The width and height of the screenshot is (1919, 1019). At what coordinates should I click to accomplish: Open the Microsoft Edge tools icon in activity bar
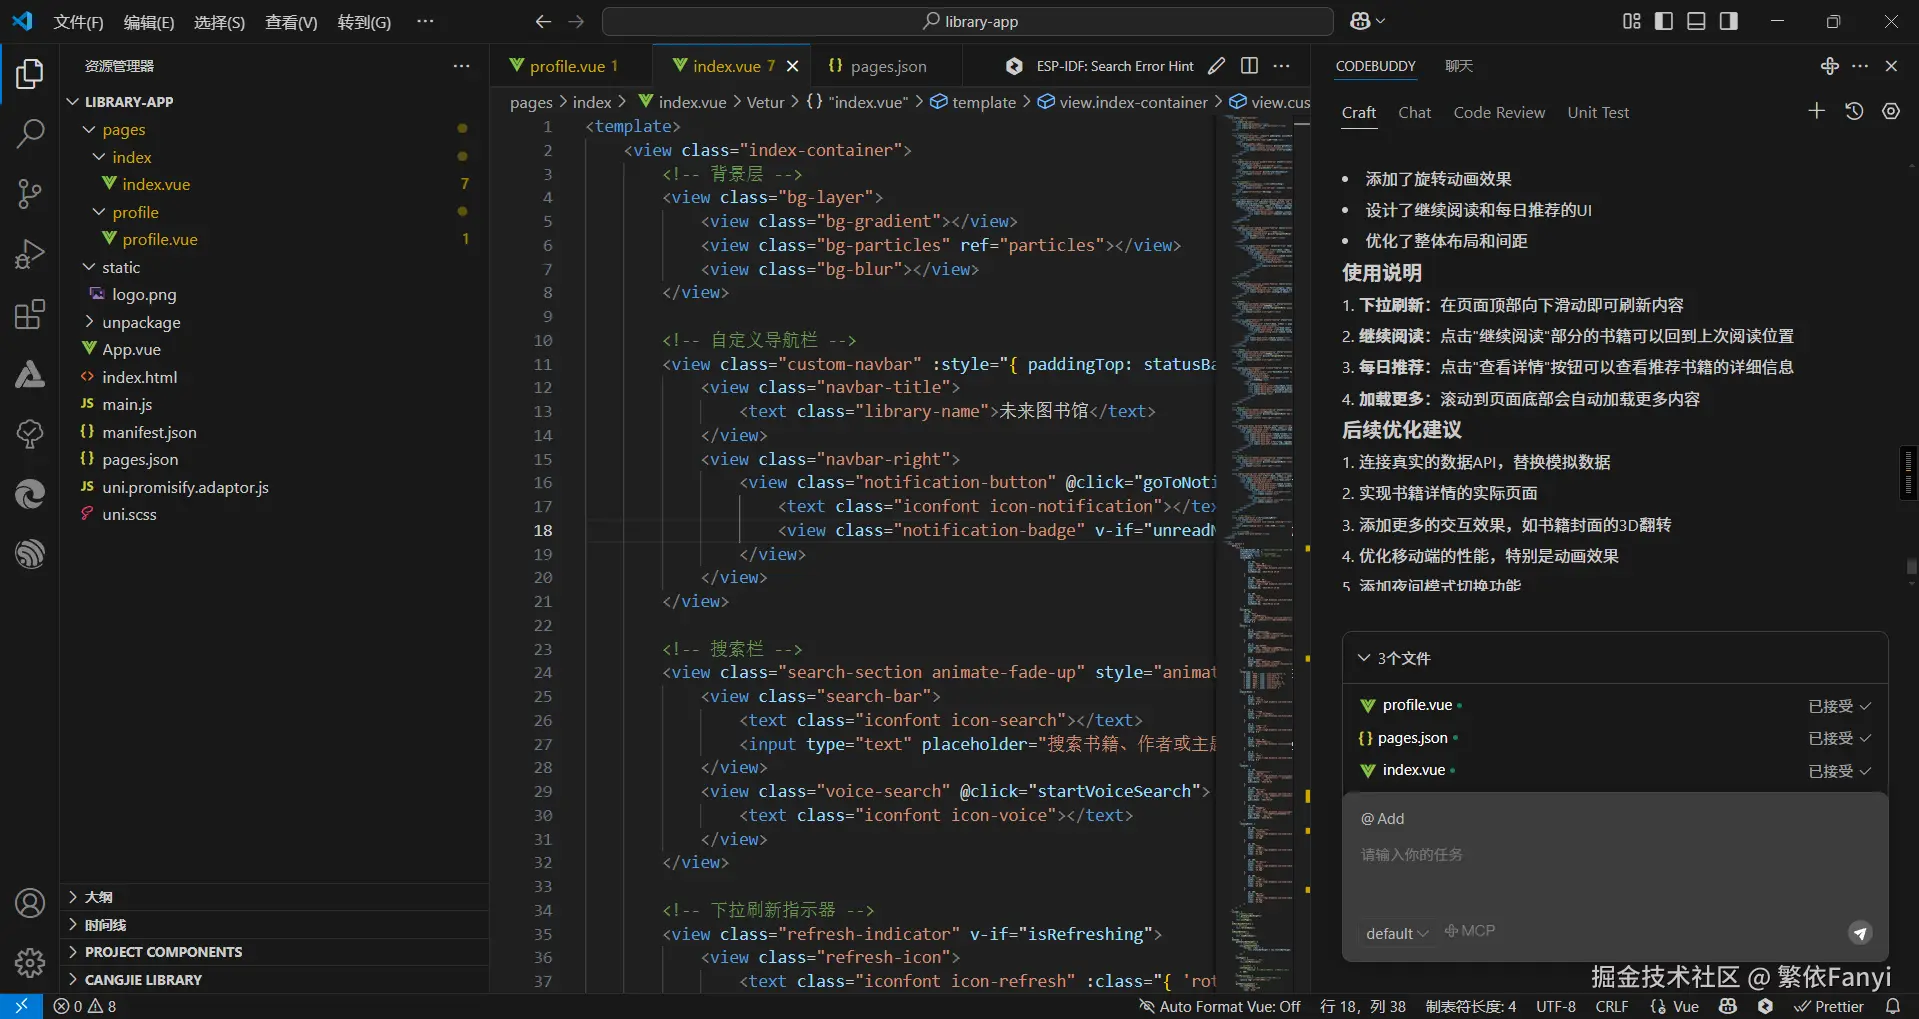[30, 494]
